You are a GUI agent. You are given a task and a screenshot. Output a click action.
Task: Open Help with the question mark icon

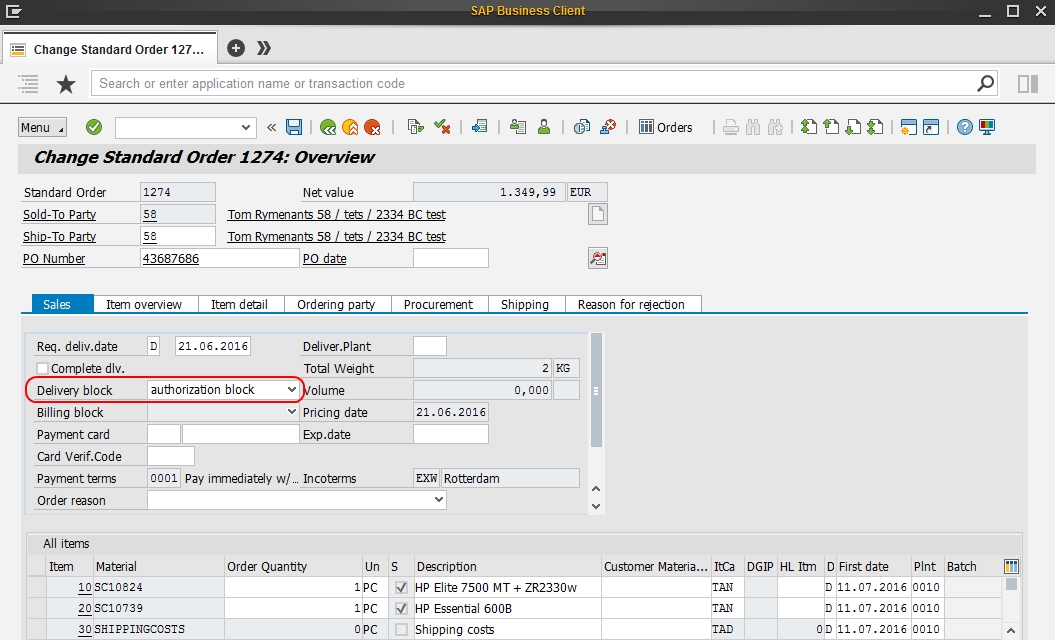click(x=965, y=127)
